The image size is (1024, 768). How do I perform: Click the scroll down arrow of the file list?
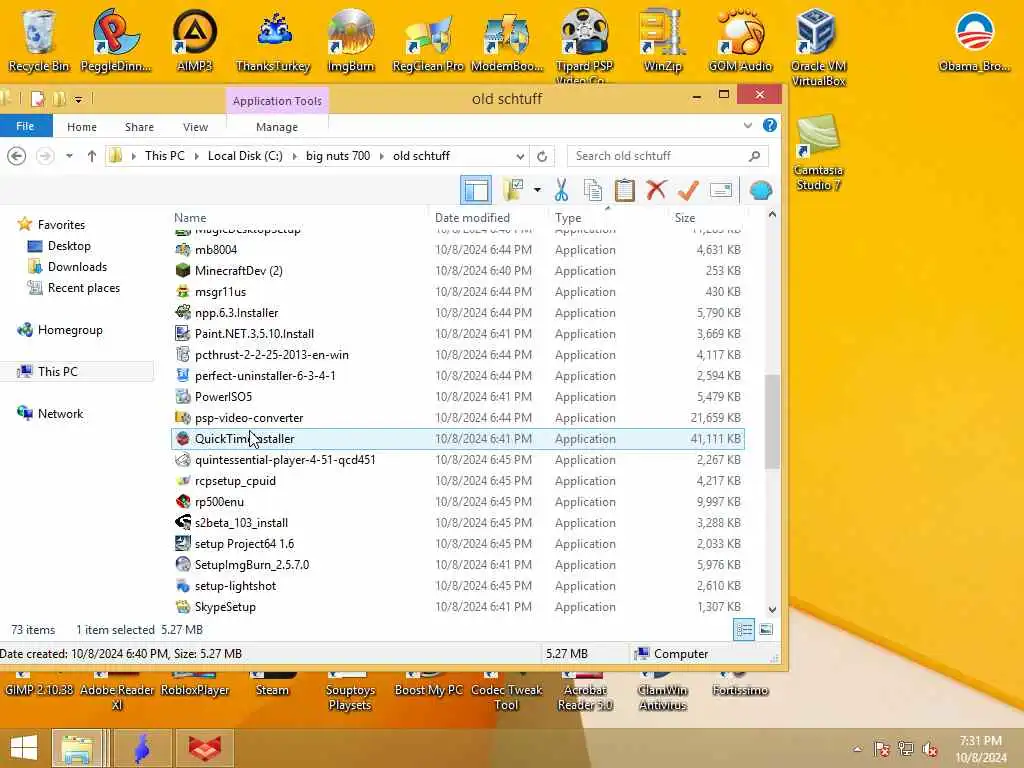(x=772, y=609)
